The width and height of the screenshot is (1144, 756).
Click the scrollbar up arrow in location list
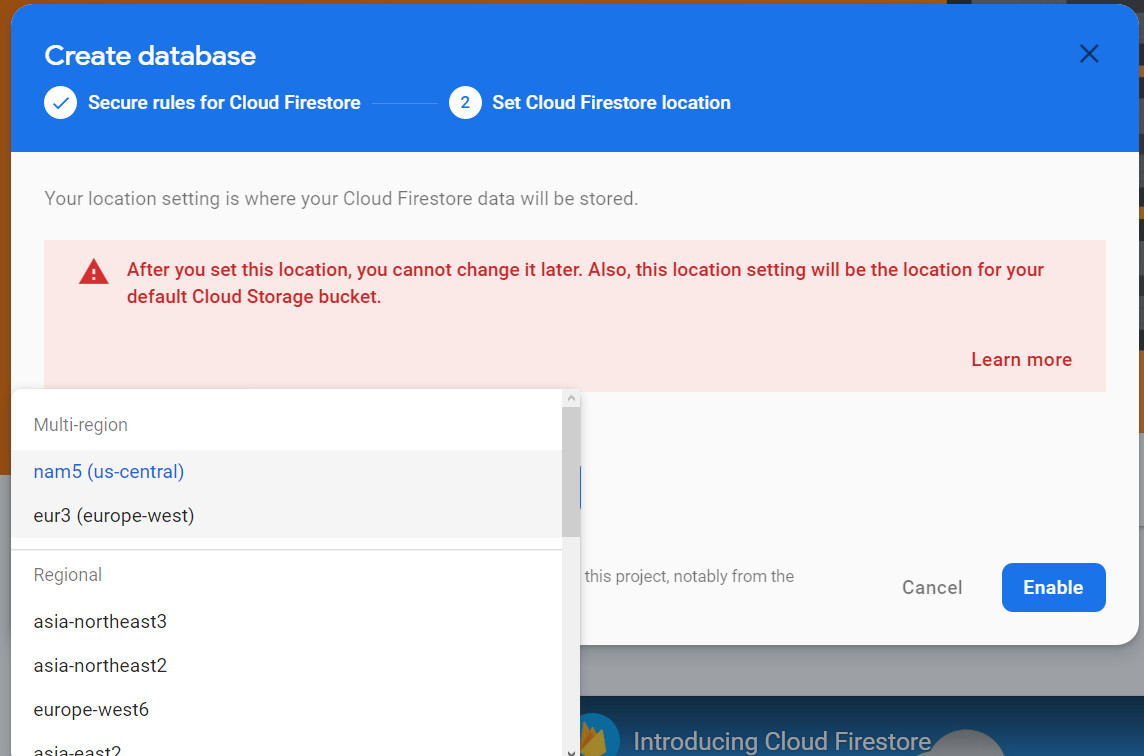pos(571,398)
